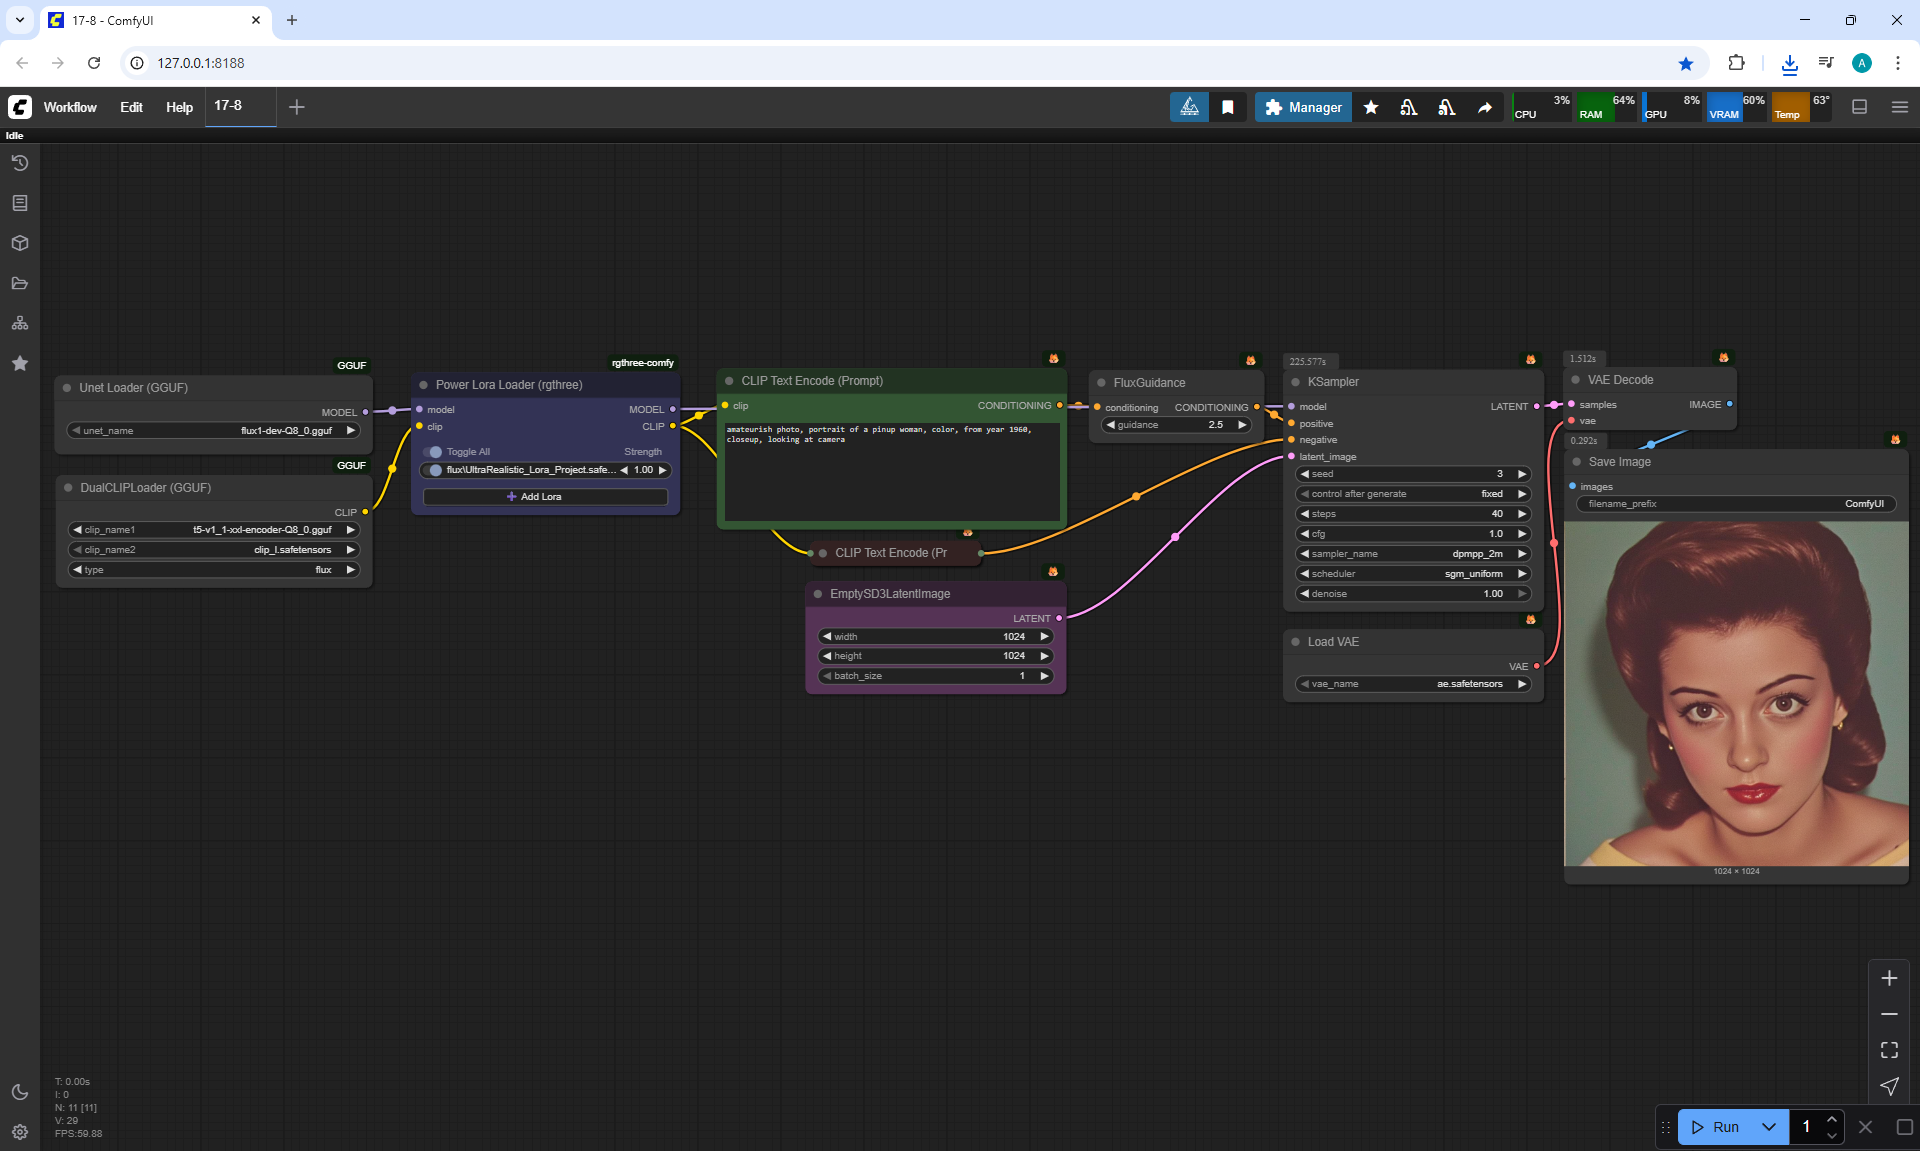Click the fit view icon
1920x1151 pixels.
[x=1889, y=1050]
